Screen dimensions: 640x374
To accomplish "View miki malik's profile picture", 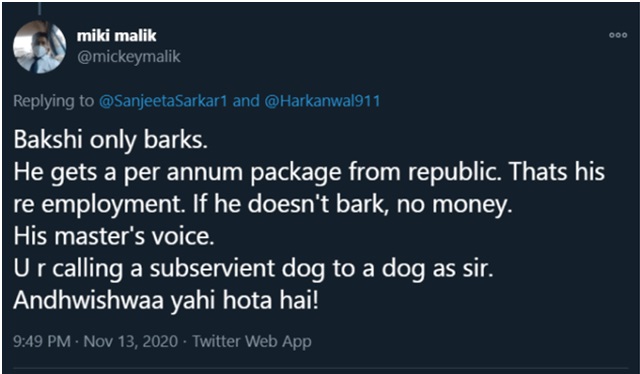I will point(40,47).
